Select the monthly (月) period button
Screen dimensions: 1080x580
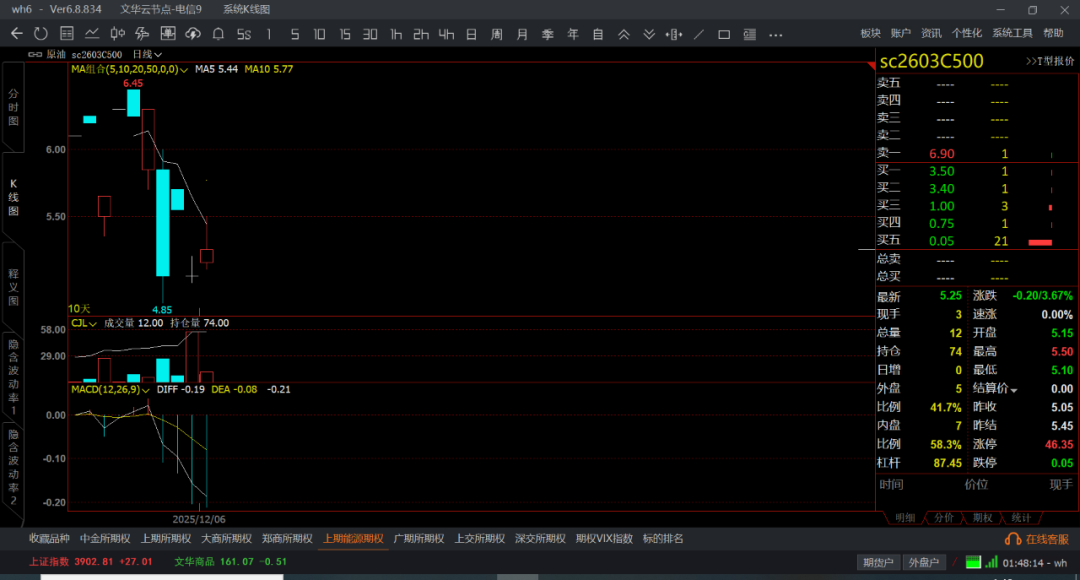point(522,34)
